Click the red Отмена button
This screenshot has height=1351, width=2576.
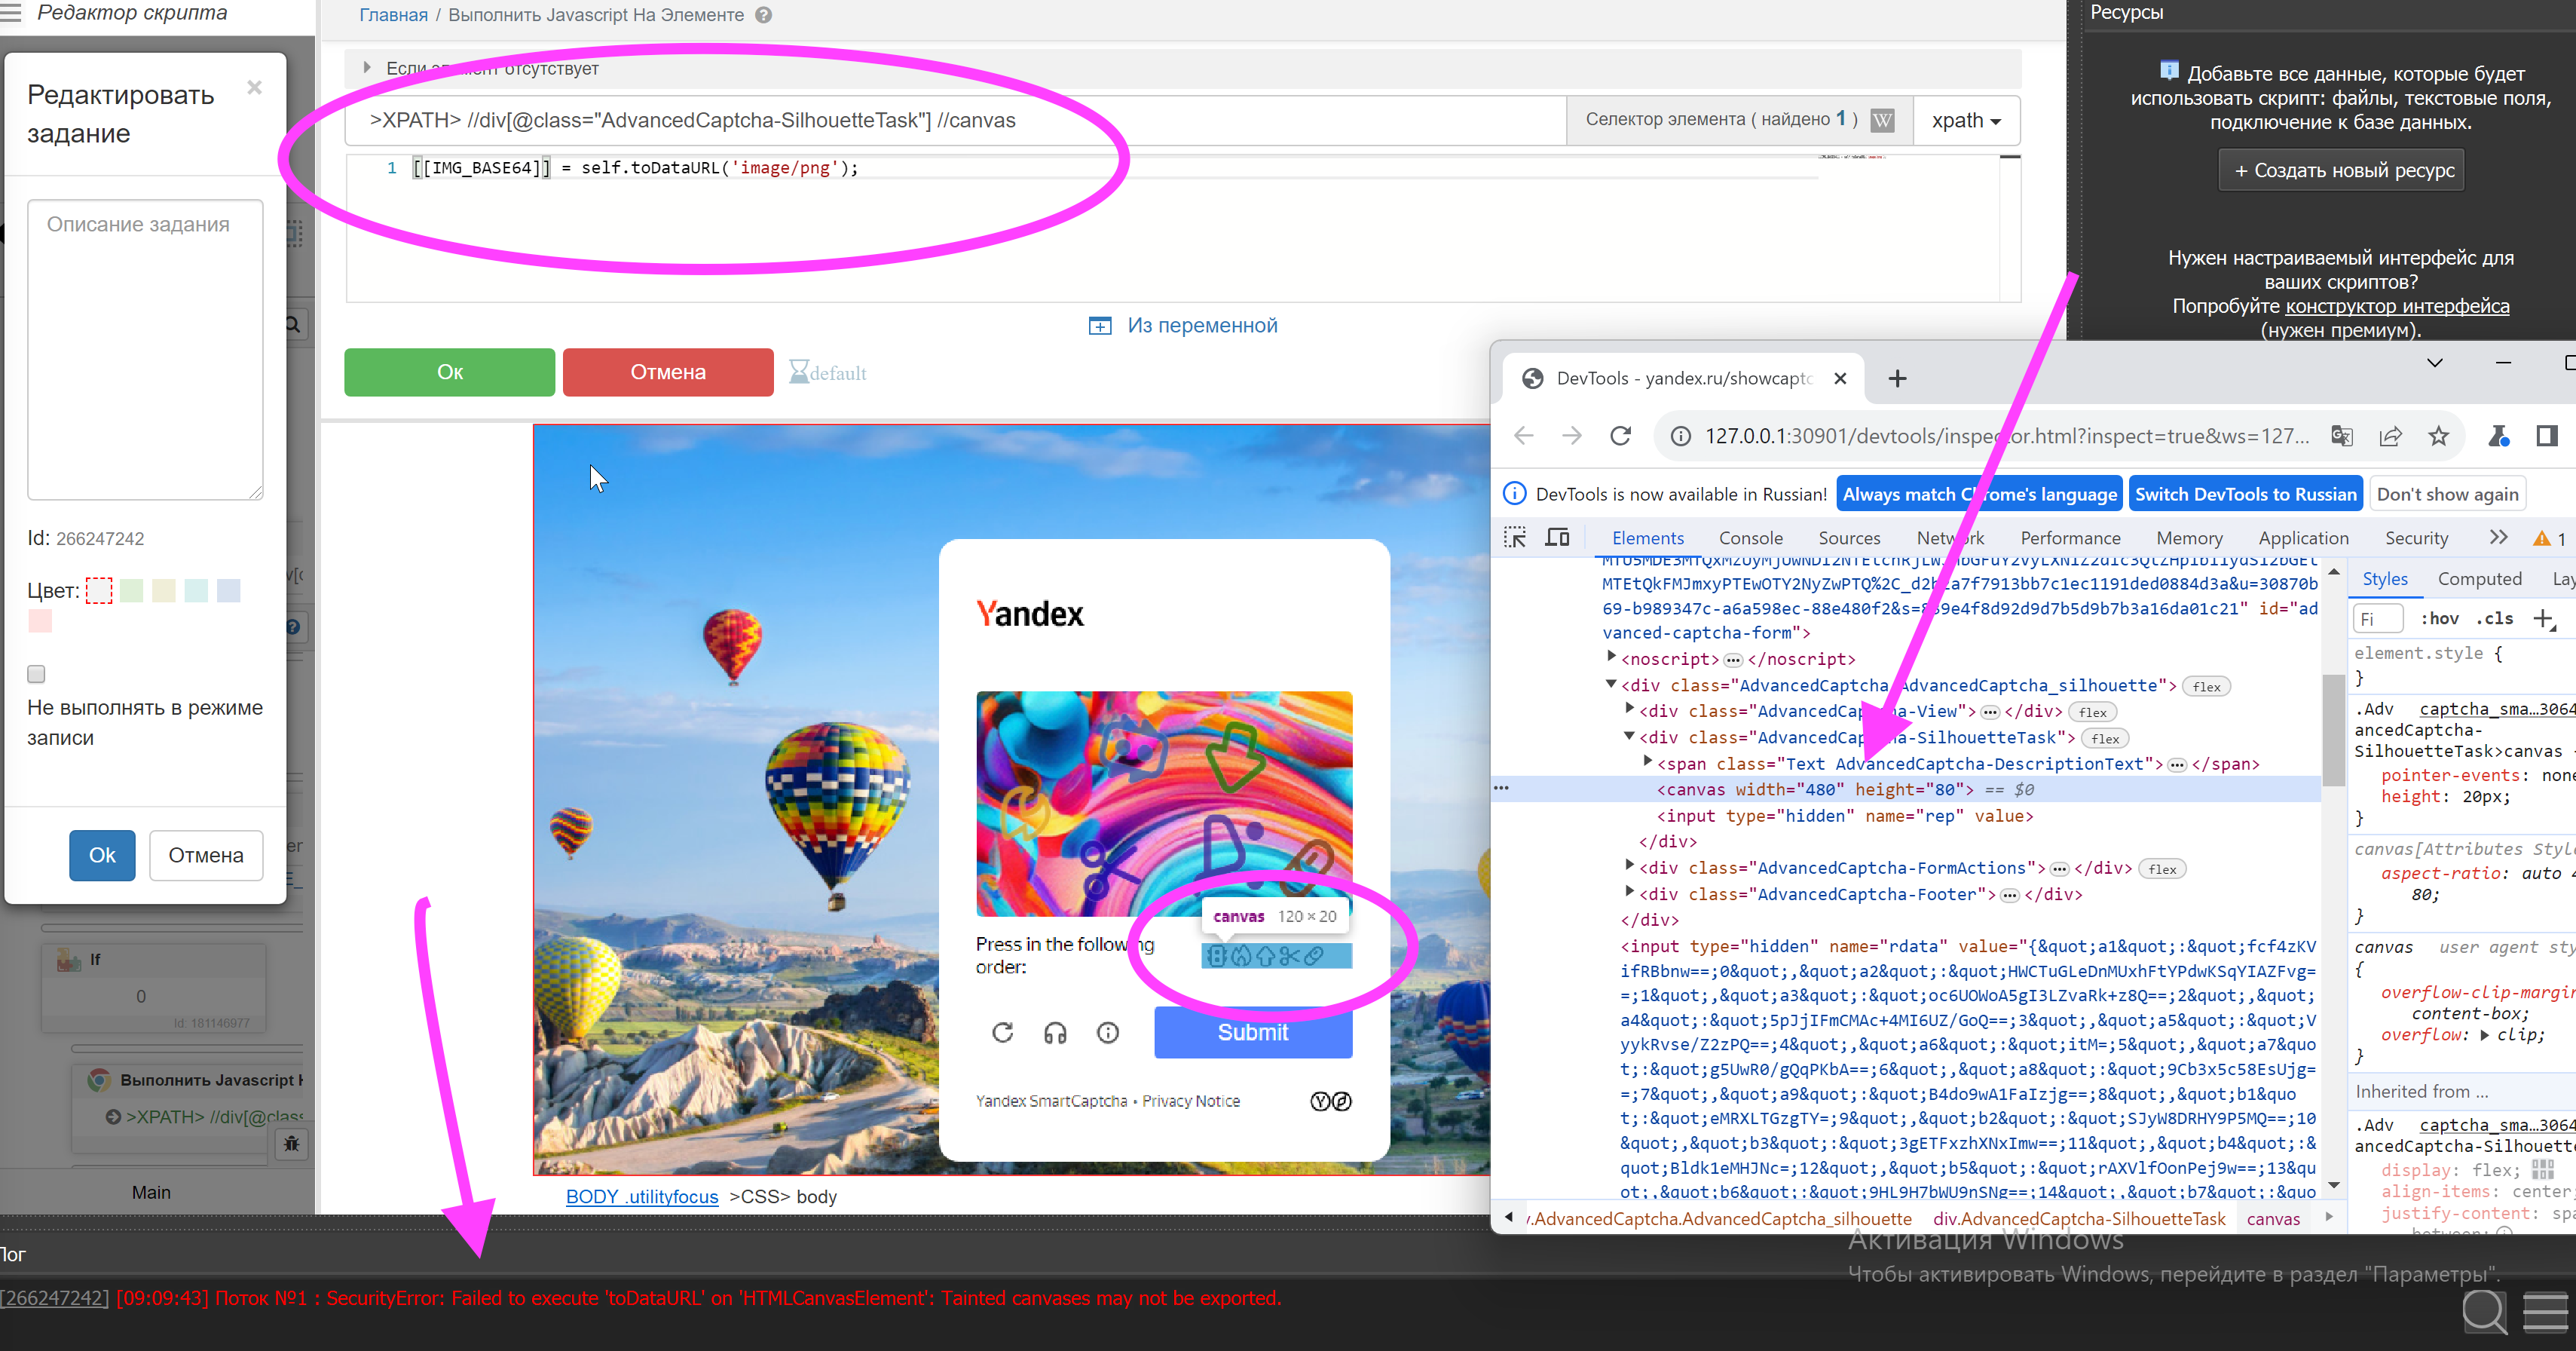pyautogui.click(x=667, y=372)
